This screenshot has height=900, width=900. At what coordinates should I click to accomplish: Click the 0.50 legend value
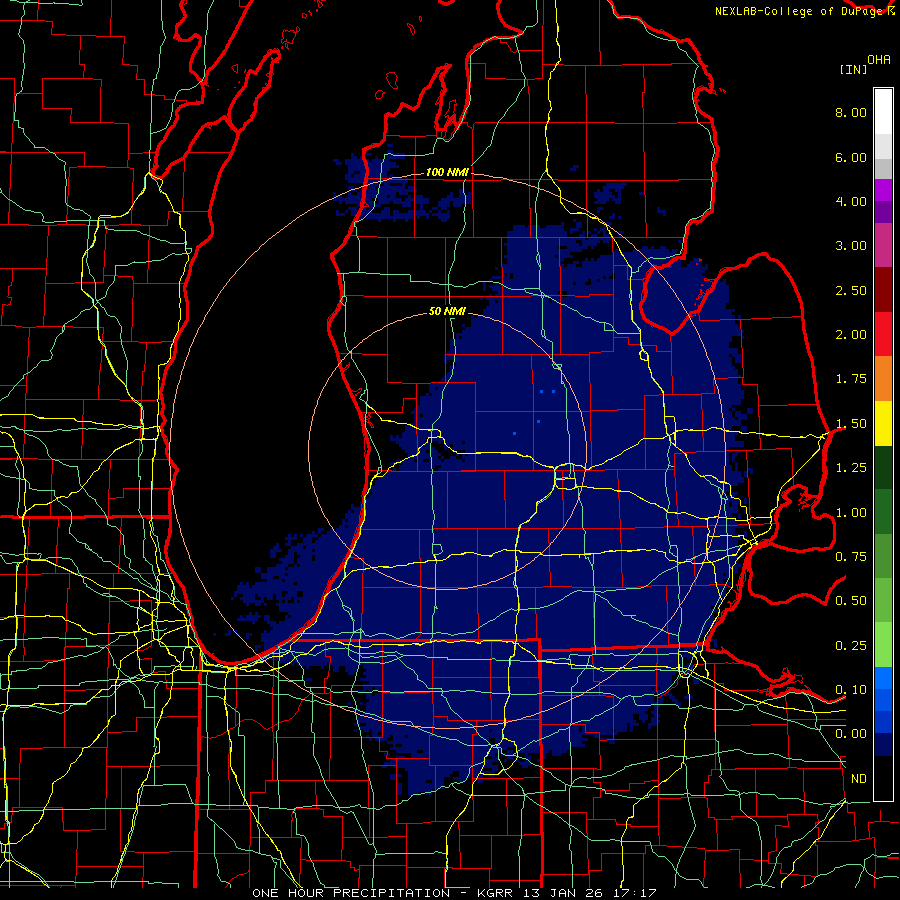(x=851, y=601)
